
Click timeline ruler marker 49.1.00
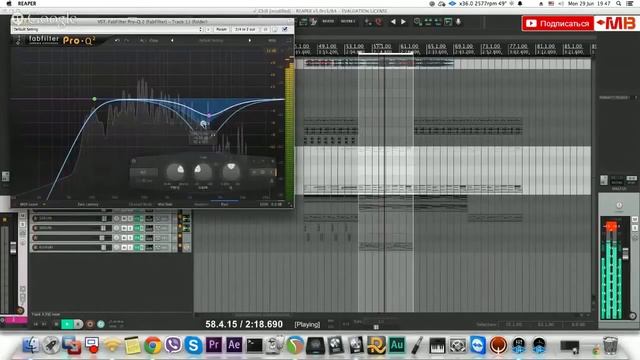point(327,47)
